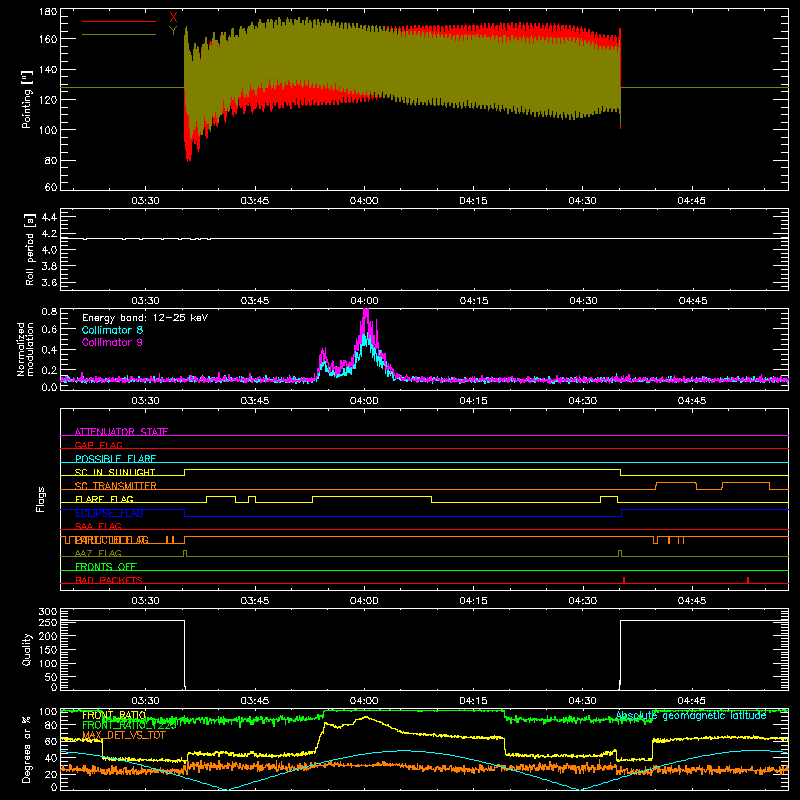Click the orange MAX_DET_VS_TOT legend label

123,735
